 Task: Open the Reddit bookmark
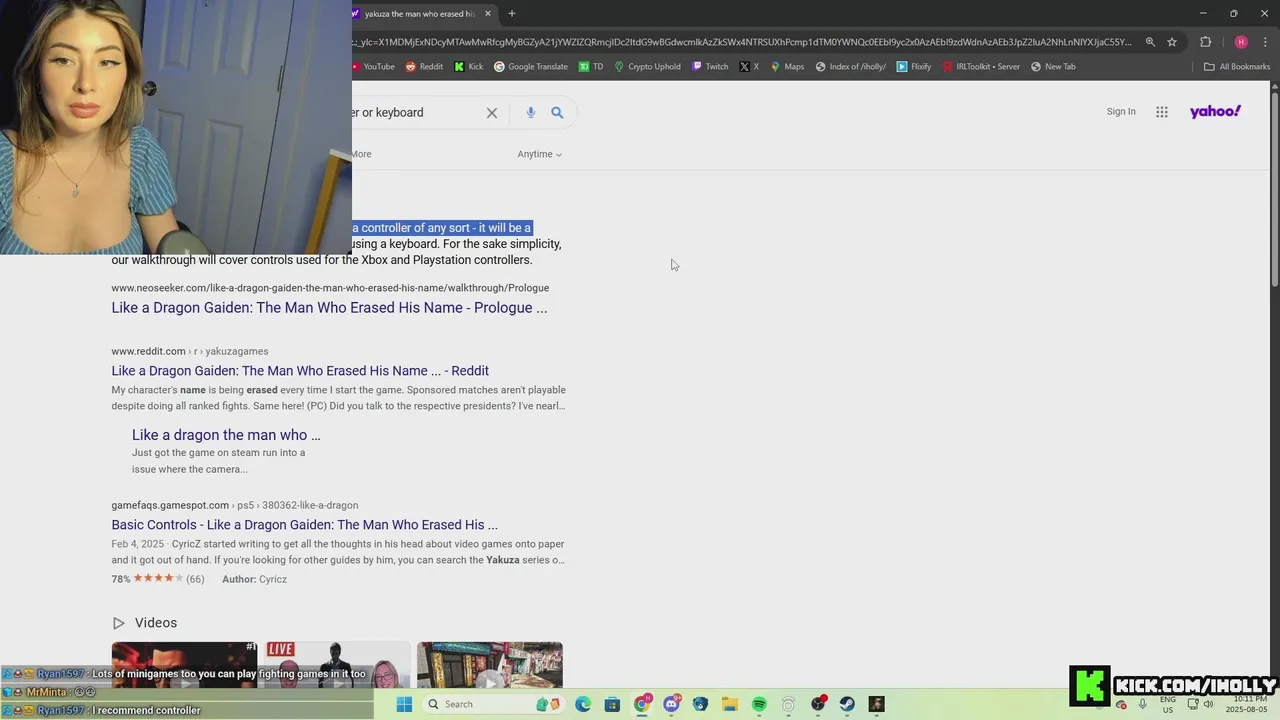(424, 67)
